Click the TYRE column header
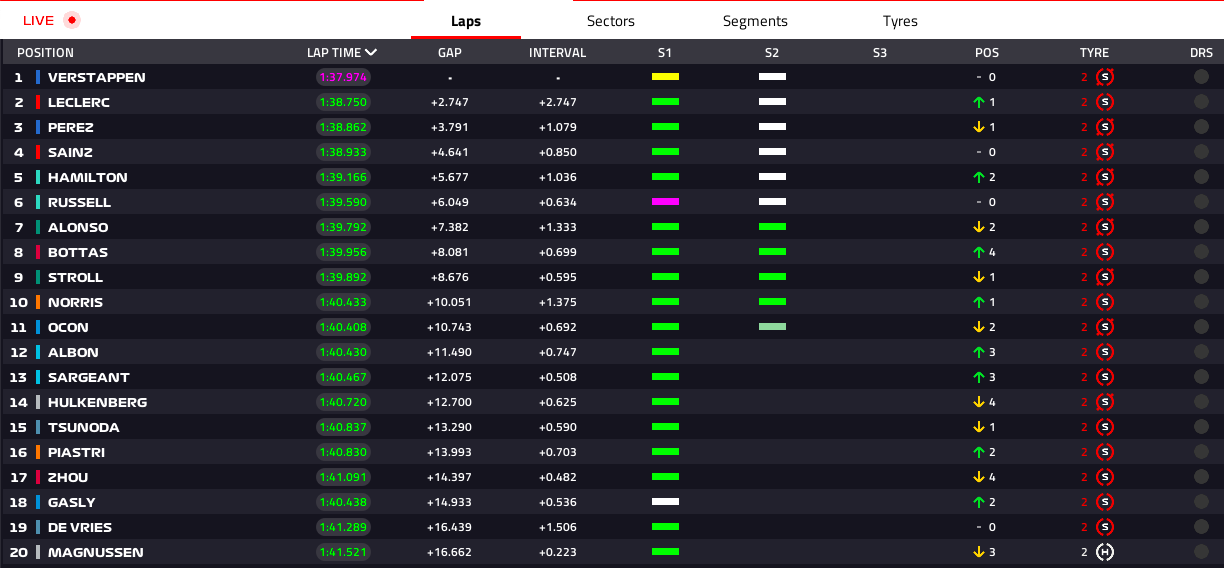This screenshot has width=1224, height=568. (1094, 53)
